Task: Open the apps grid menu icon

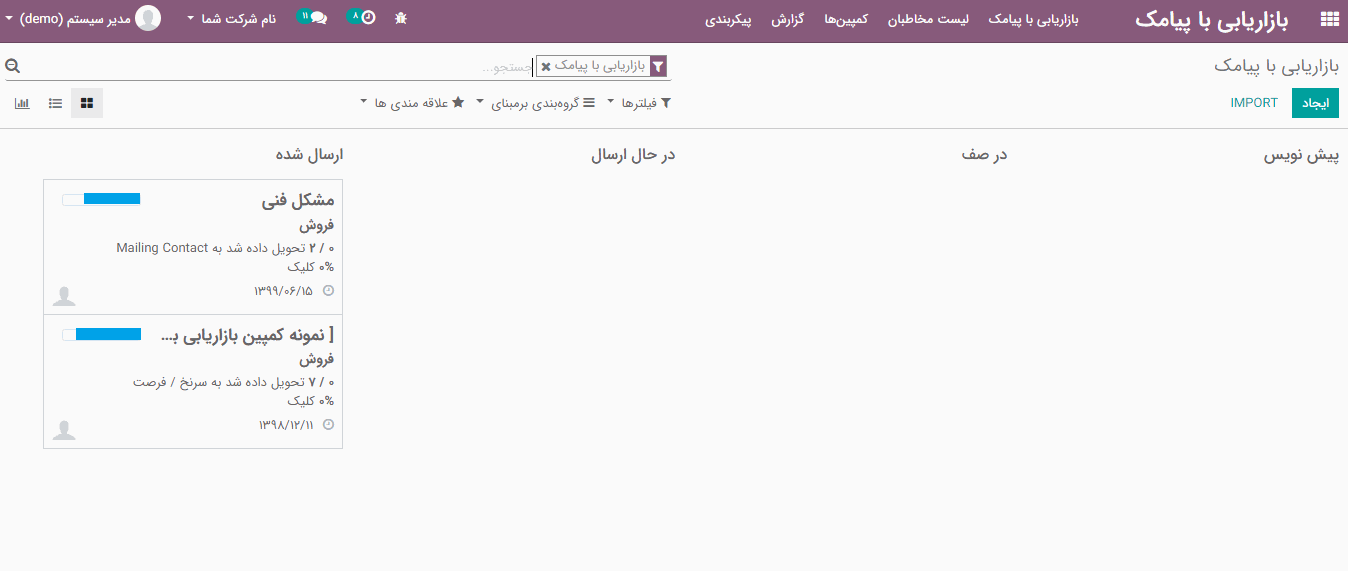Action: (x=1329, y=19)
